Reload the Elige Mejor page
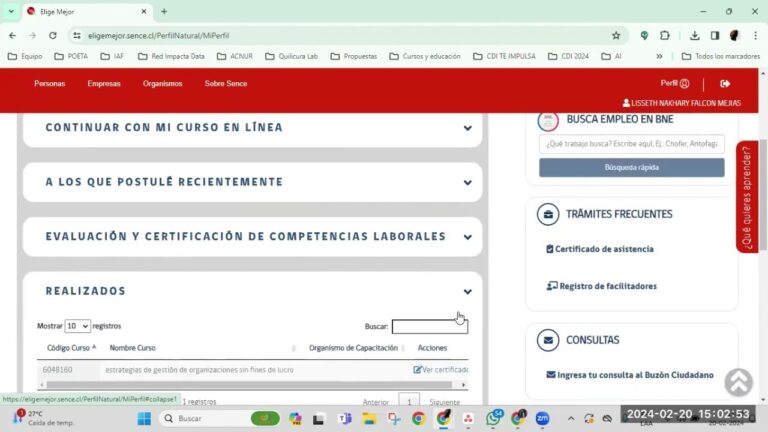Image resolution: width=768 pixels, height=432 pixels. point(53,35)
